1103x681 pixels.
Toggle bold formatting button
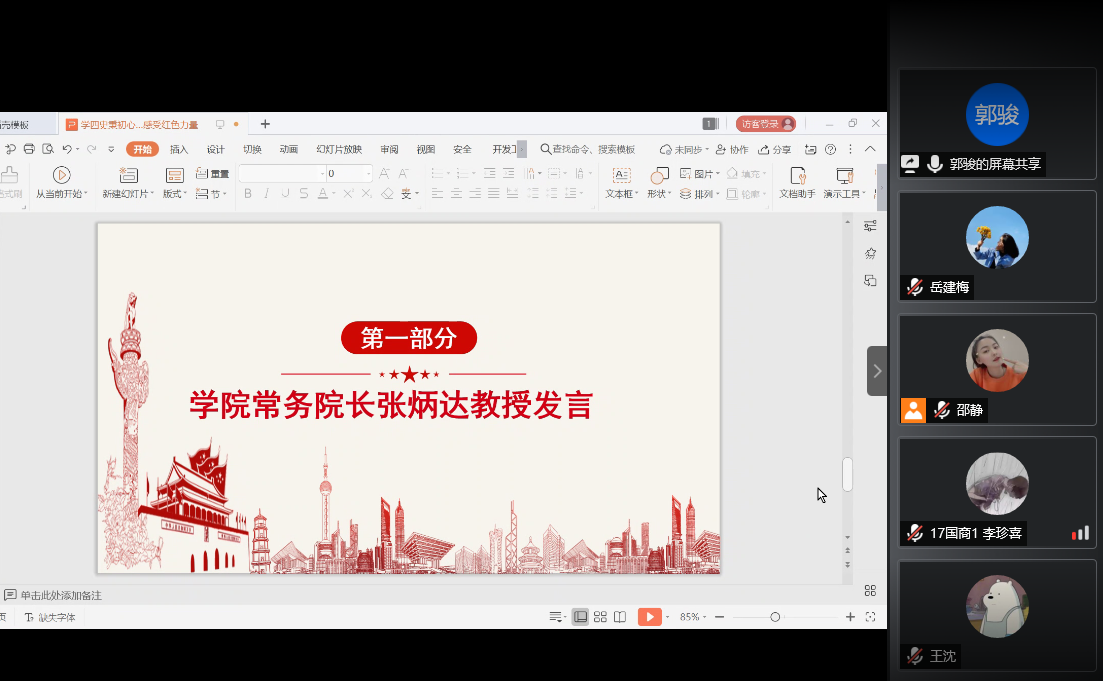tap(248, 194)
